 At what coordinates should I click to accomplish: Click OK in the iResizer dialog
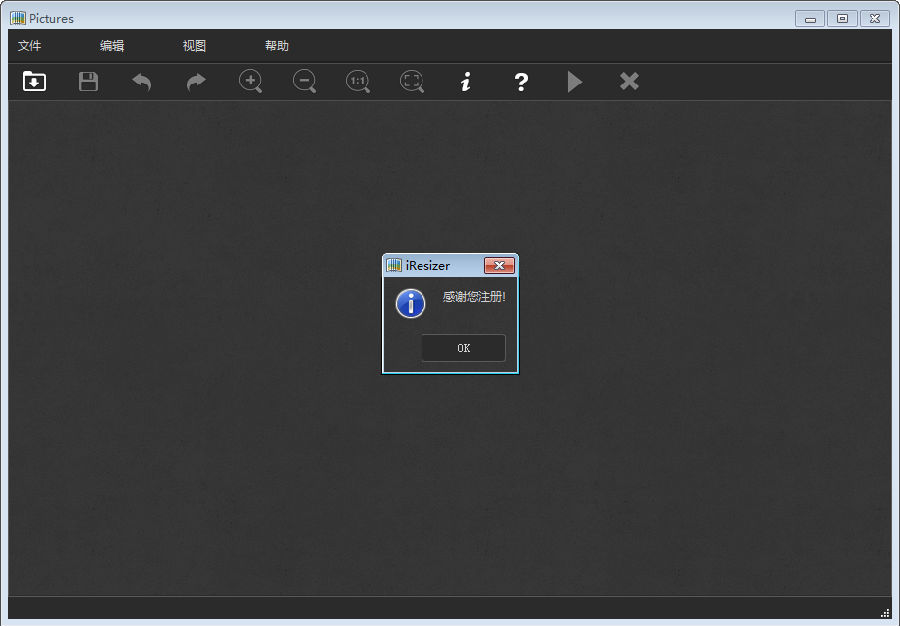click(x=463, y=348)
